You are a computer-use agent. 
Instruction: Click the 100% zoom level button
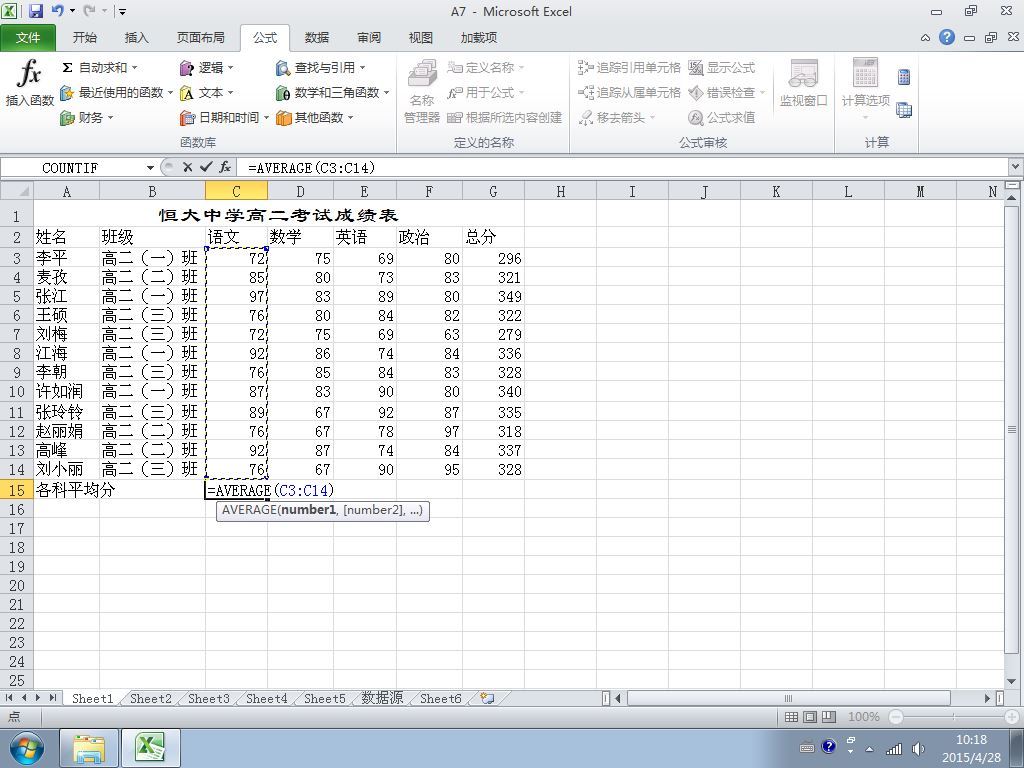(x=863, y=717)
